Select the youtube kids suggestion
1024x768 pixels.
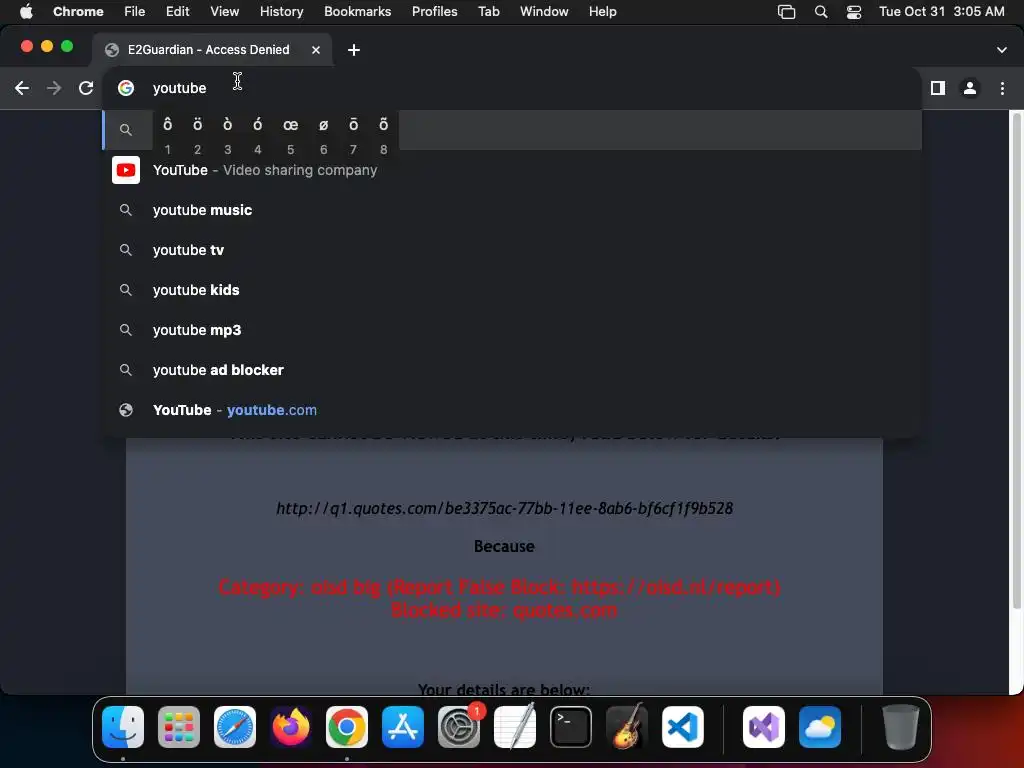[x=512, y=290]
